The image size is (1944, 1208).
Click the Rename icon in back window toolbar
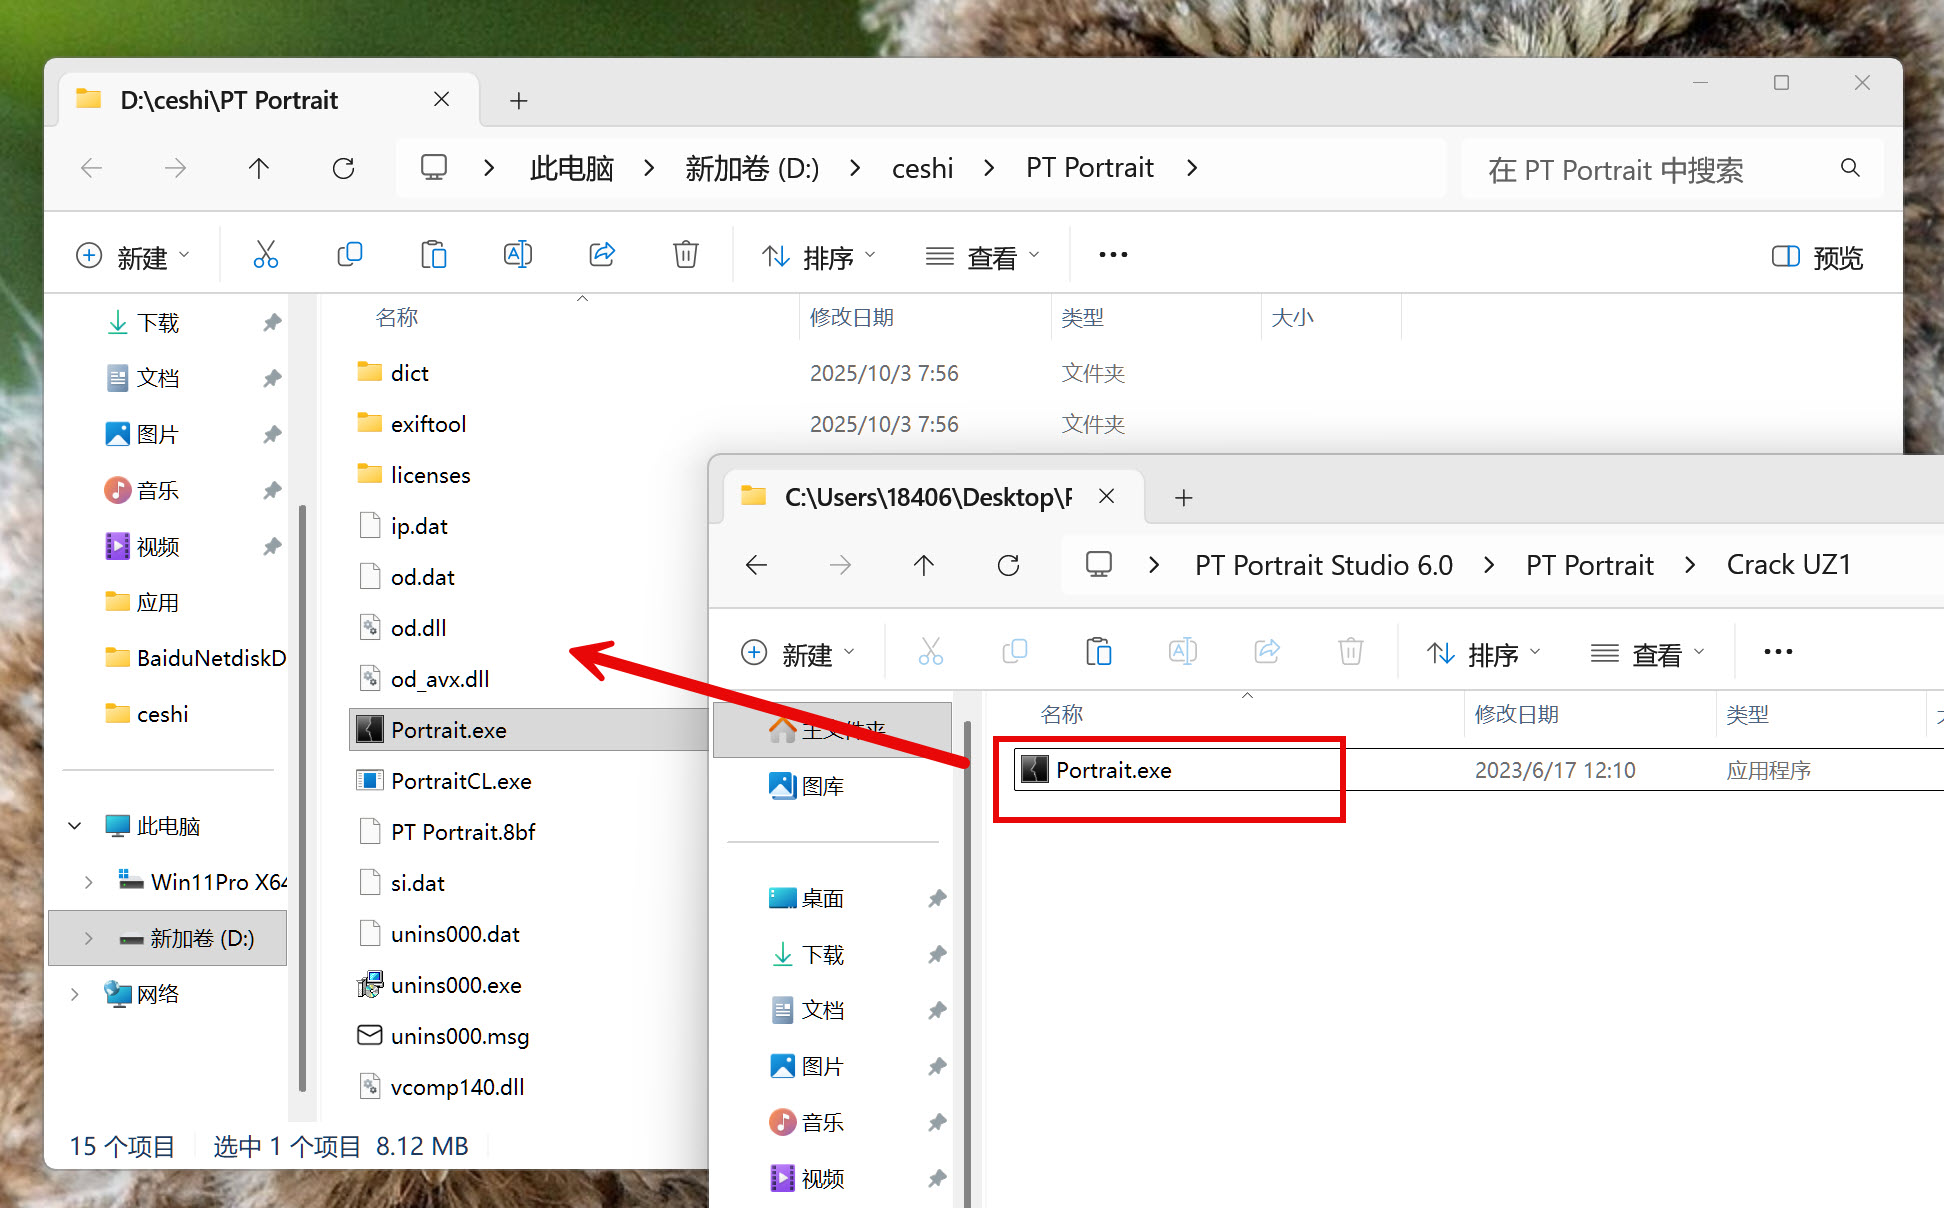tap(517, 255)
